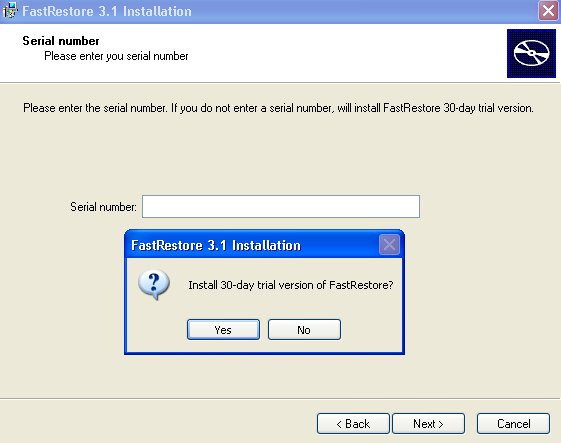Viewport: 561px width, 443px height.
Task: Click the blue question mark bubble icon
Action: coord(154,284)
